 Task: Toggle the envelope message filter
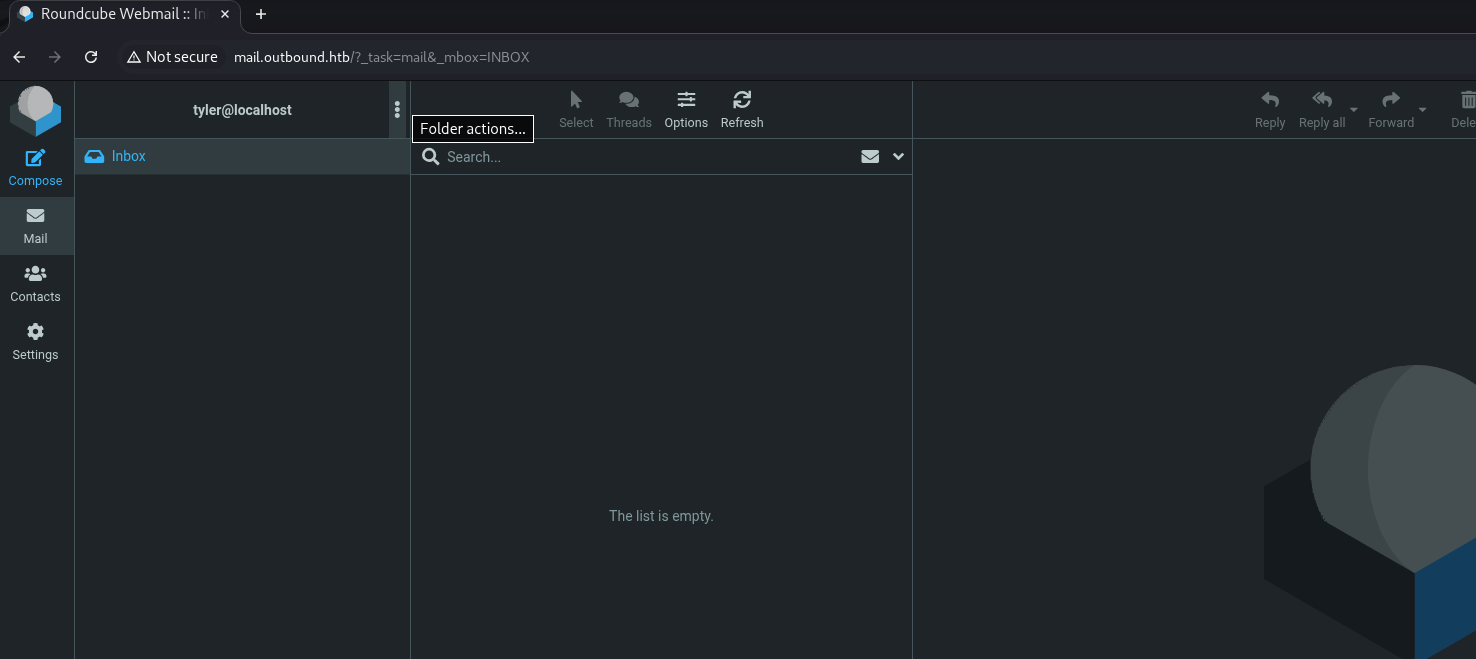click(x=870, y=157)
